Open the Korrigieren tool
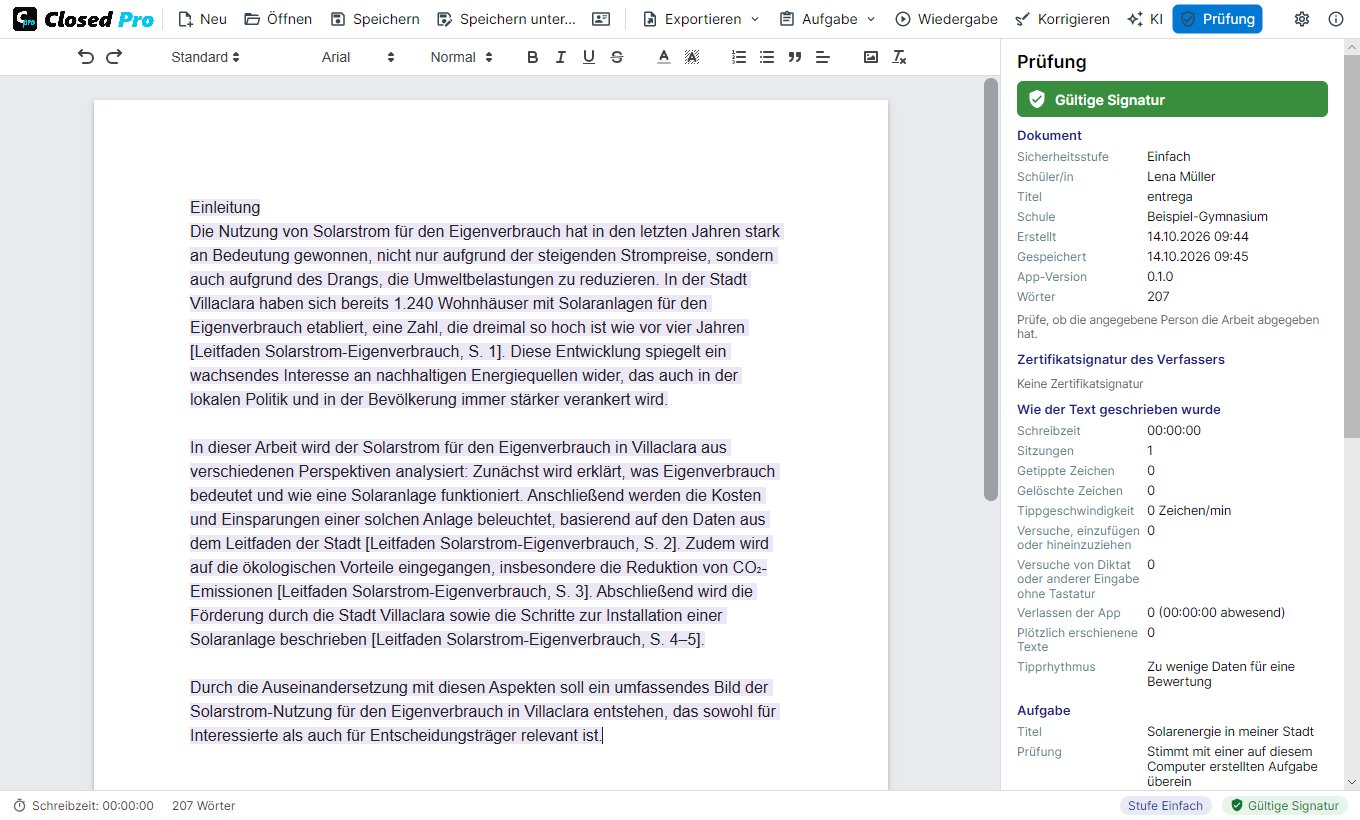This screenshot has height=820, width=1360. pos(1062,19)
